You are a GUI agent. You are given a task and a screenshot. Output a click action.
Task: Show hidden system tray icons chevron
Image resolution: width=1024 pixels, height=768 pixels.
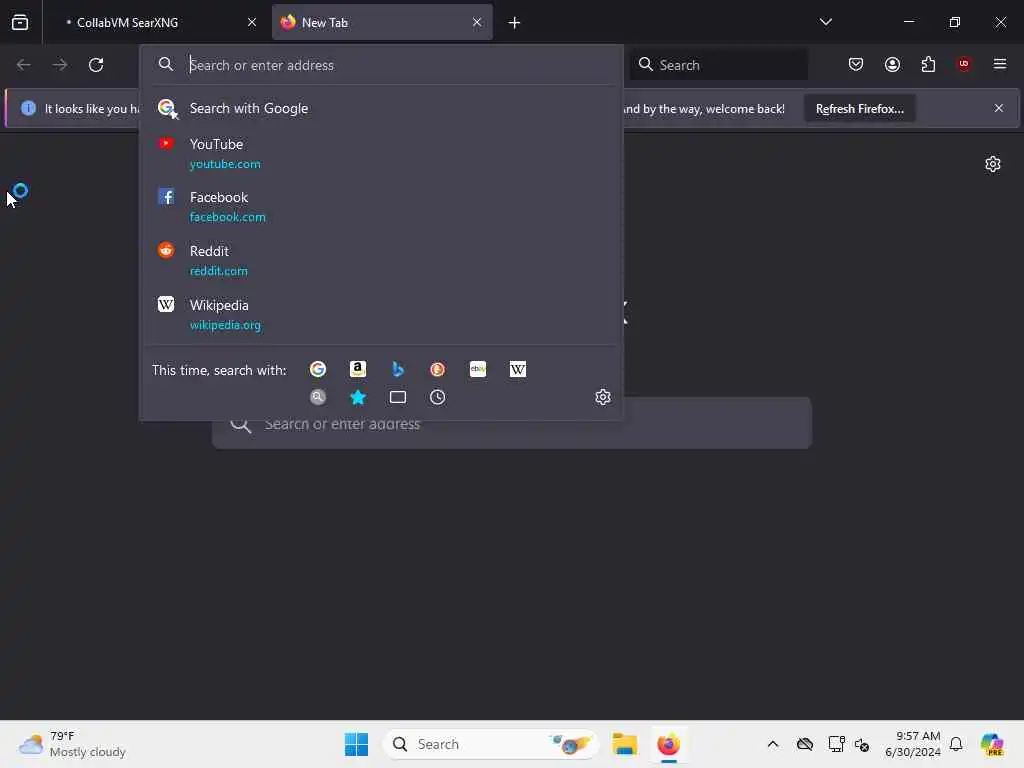click(x=773, y=744)
